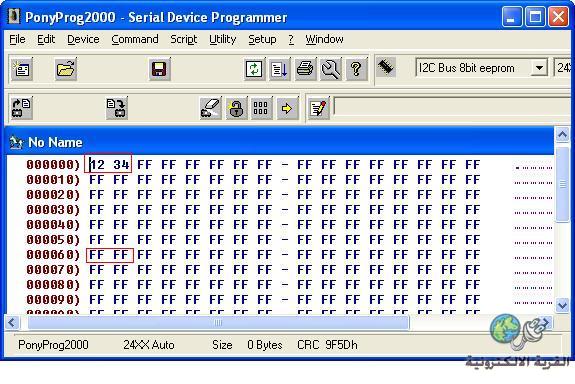Click first FF byte in row 000060
Viewport: 575px width, 384px height.
coord(97,255)
